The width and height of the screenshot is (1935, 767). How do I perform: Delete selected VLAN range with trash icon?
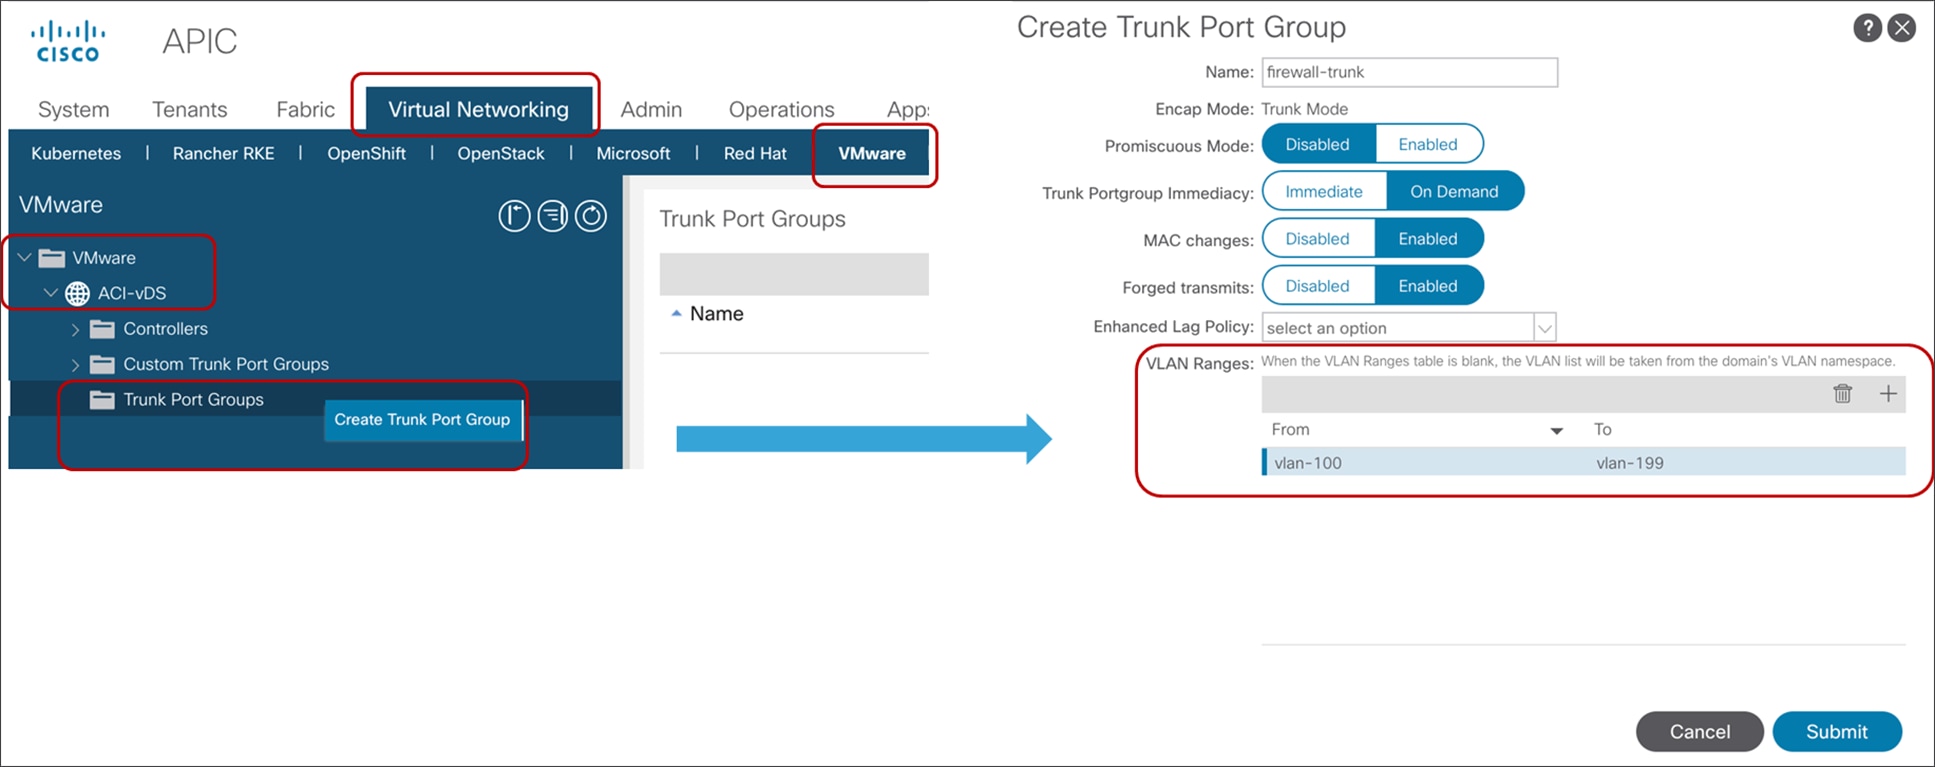pyautogui.click(x=1842, y=394)
